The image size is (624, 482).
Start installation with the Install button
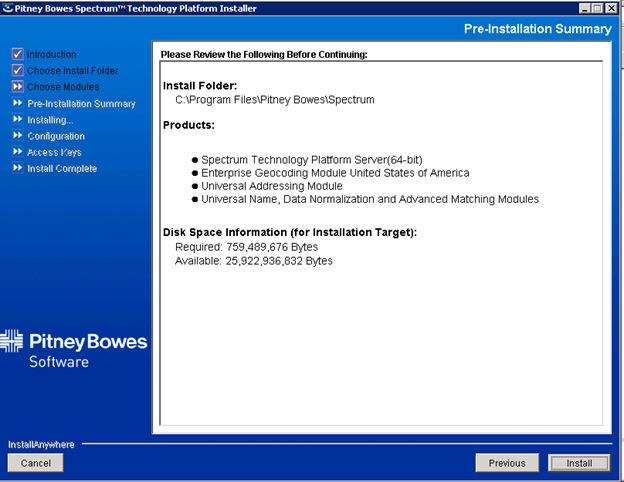click(x=579, y=463)
